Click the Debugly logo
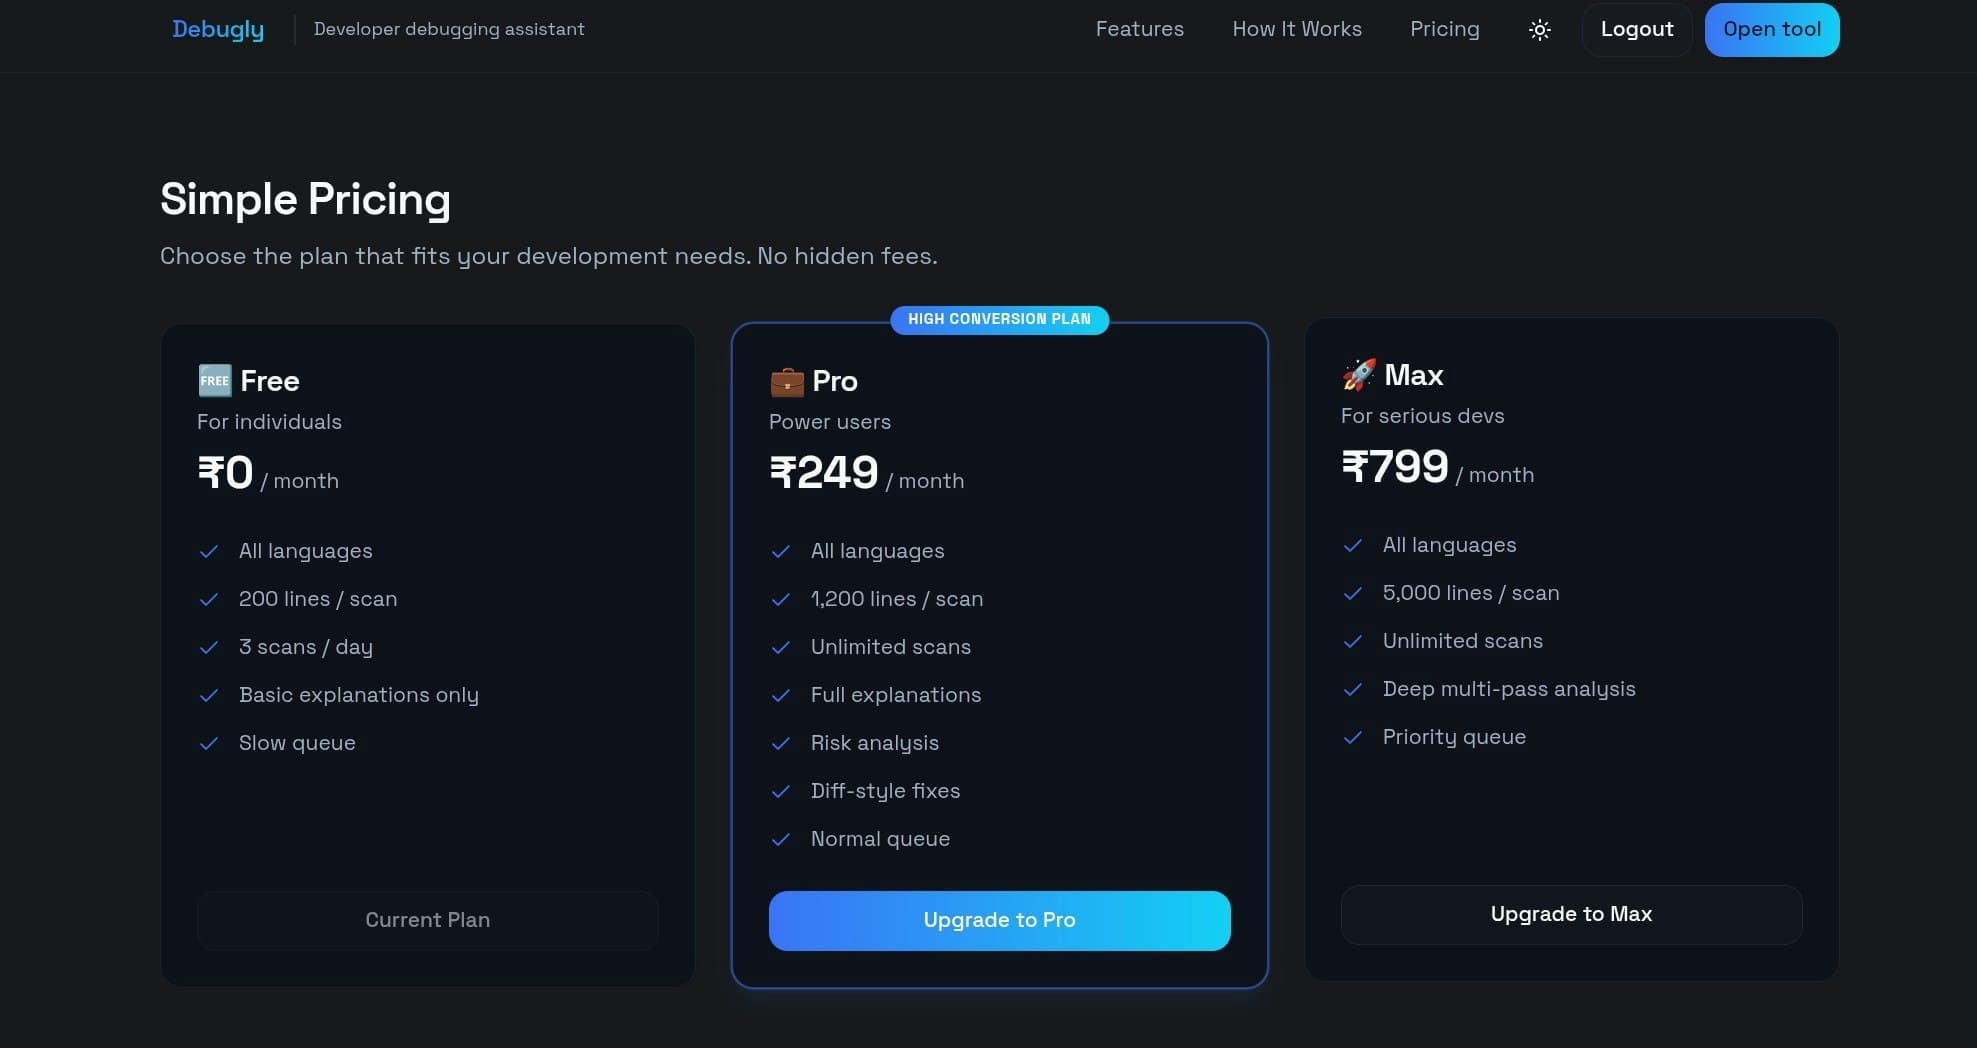The width and height of the screenshot is (1977, 1048). (218, 29)
